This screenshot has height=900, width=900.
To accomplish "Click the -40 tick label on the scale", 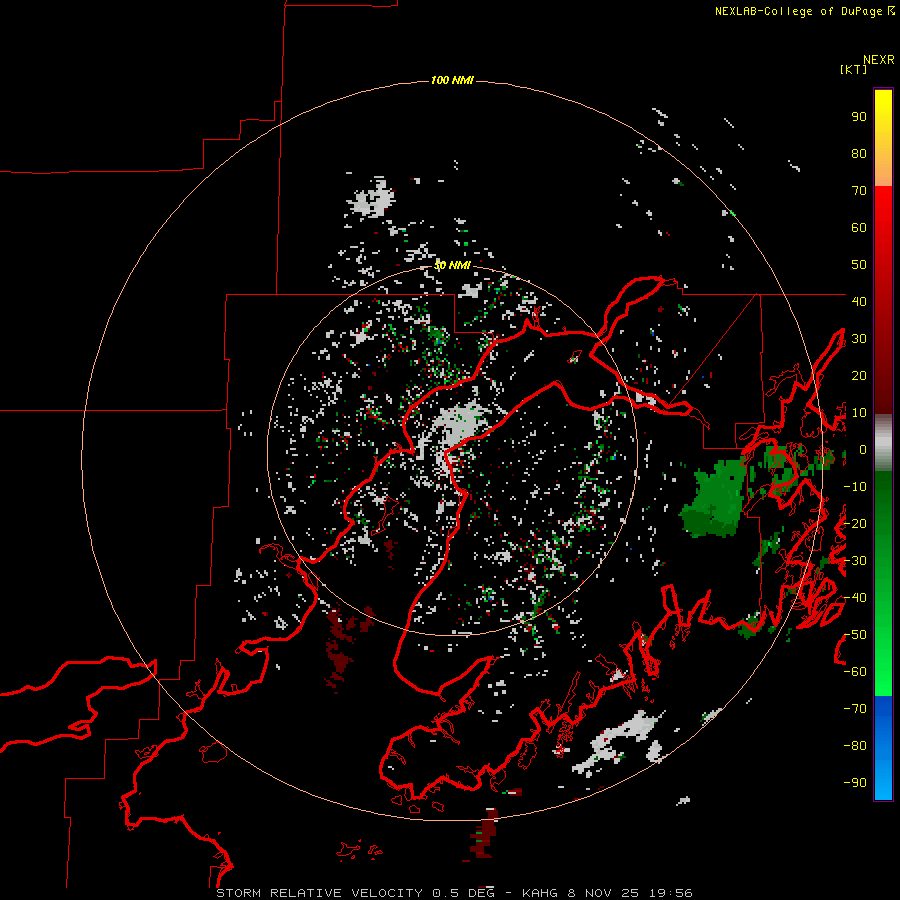I will coord(855,598).
